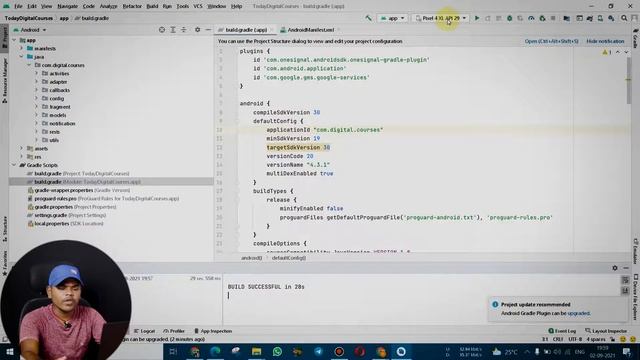This screenshot has width=640, height=360.
Task: Open the Tools menu
Action: point(182,6)
